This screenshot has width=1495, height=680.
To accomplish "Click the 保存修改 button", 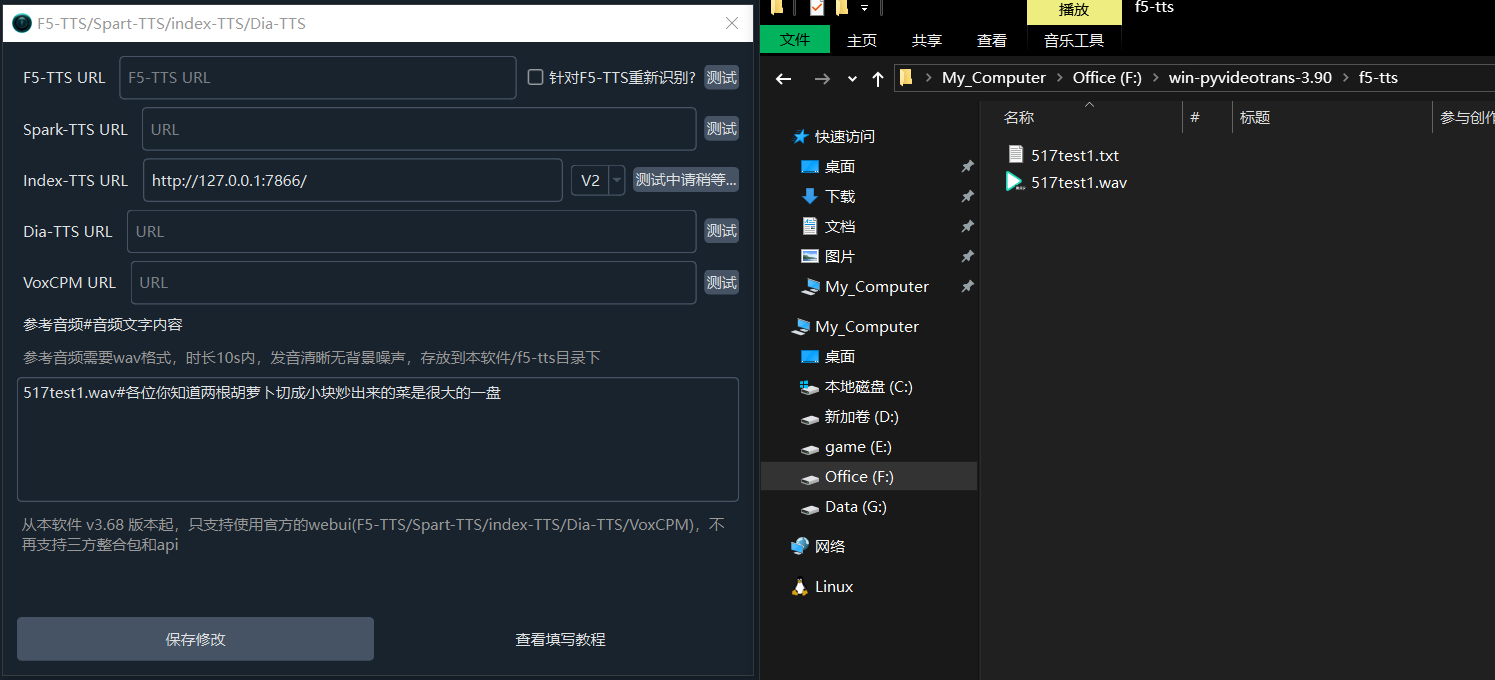I will pyautogui.click(x=194, y=639).
